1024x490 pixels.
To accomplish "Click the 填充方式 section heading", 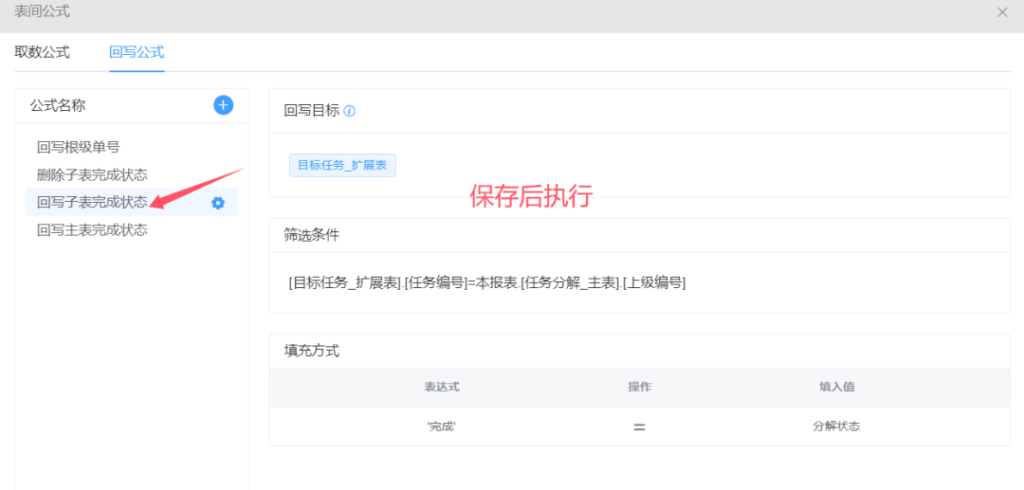I will click(x=312, y=351).
